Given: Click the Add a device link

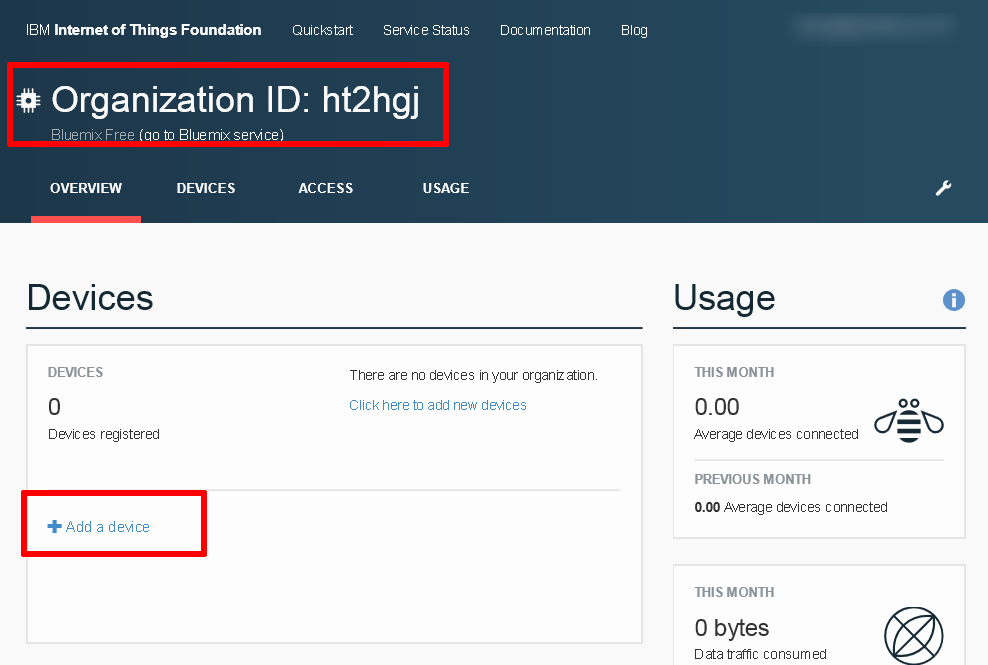Looking at the screenshot, I should click(x=108, y=526).
